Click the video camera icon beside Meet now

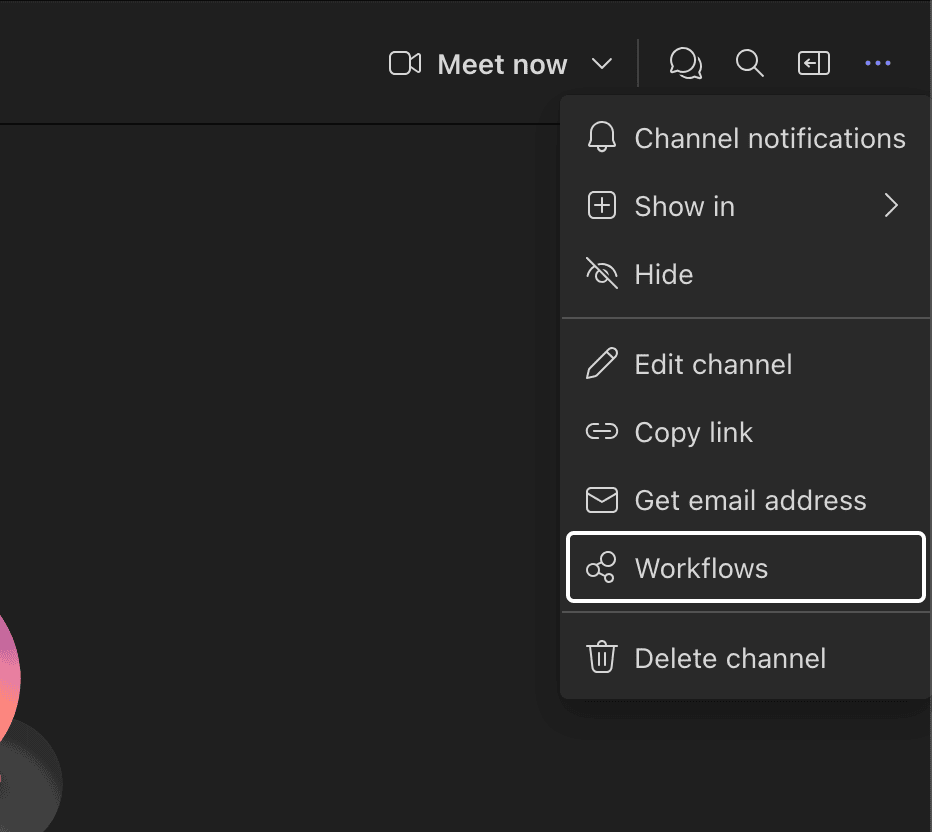coord(404,64)
